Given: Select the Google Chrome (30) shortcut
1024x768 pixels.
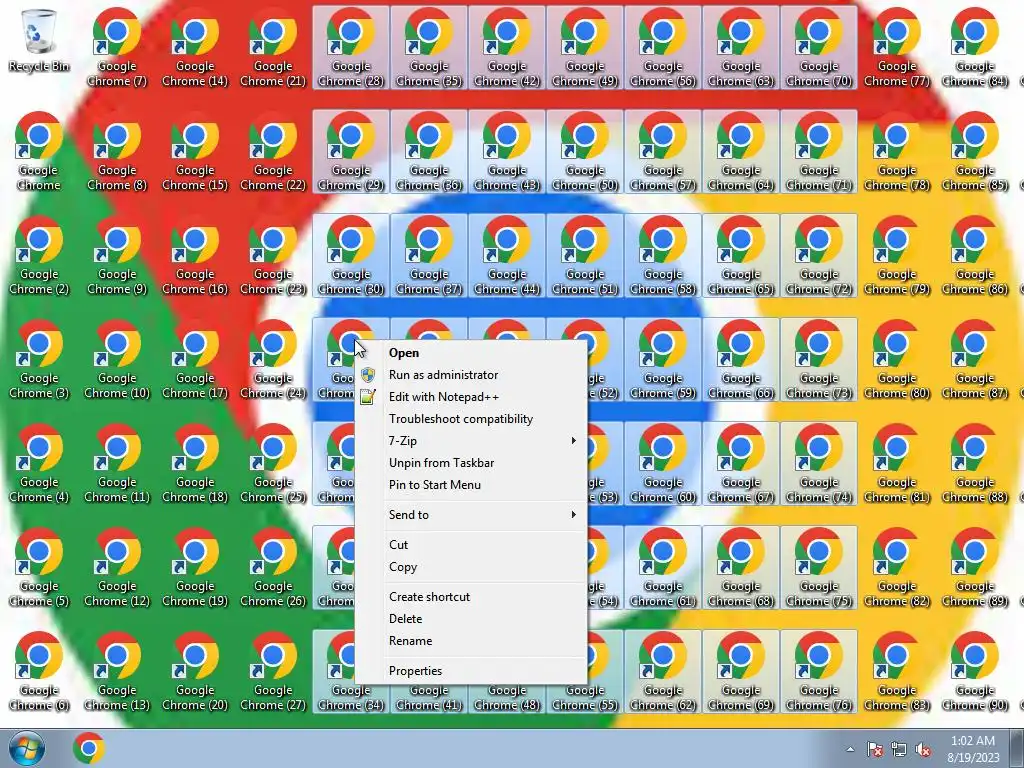Looking at the screenshot, I should (x=351, y=255).
